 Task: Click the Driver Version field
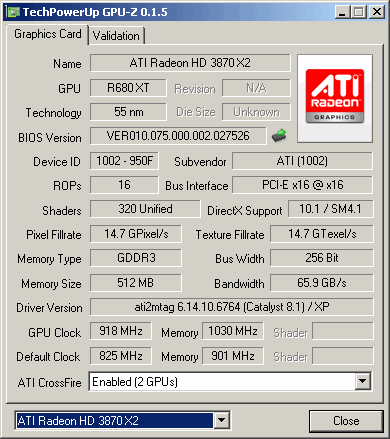click(x=232, y=307)
